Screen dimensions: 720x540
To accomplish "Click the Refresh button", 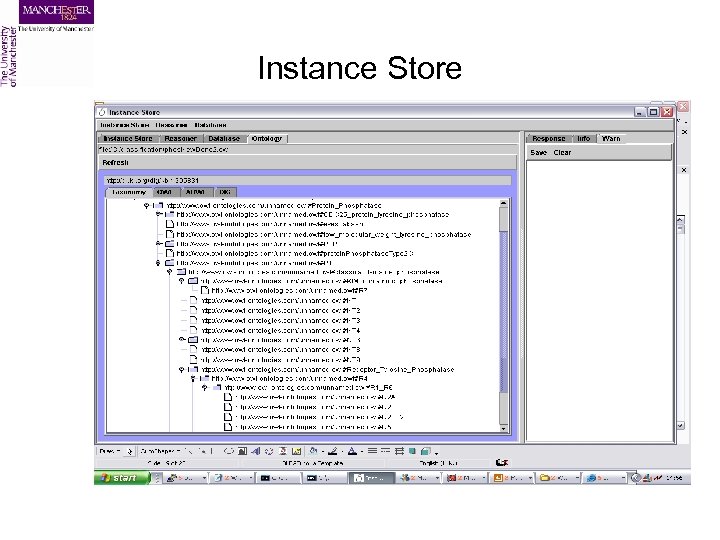I will point(116,163).
